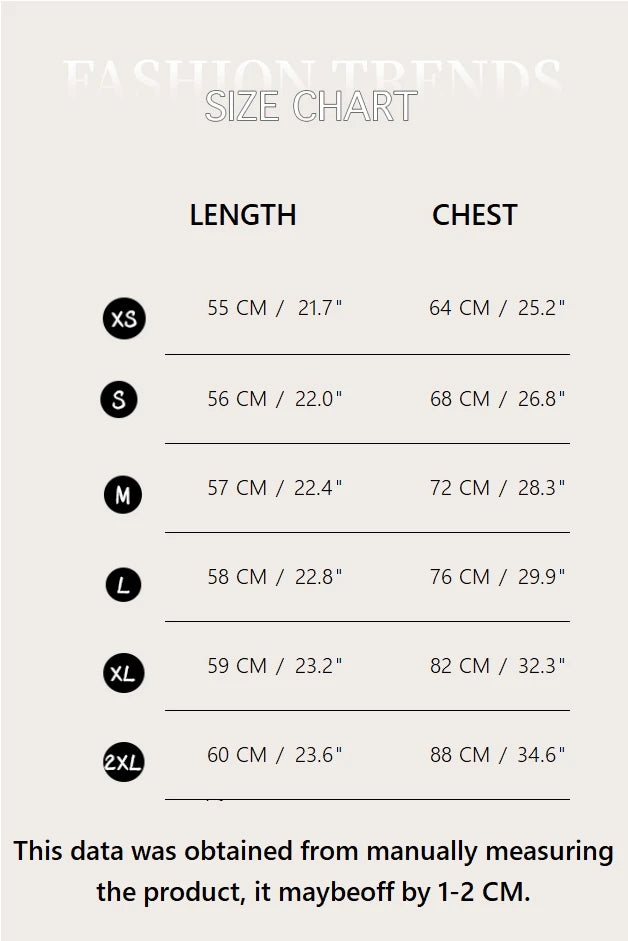Screen dimensions: 628x941
Task: Click XS length value 55 CM
Action: 237,308
